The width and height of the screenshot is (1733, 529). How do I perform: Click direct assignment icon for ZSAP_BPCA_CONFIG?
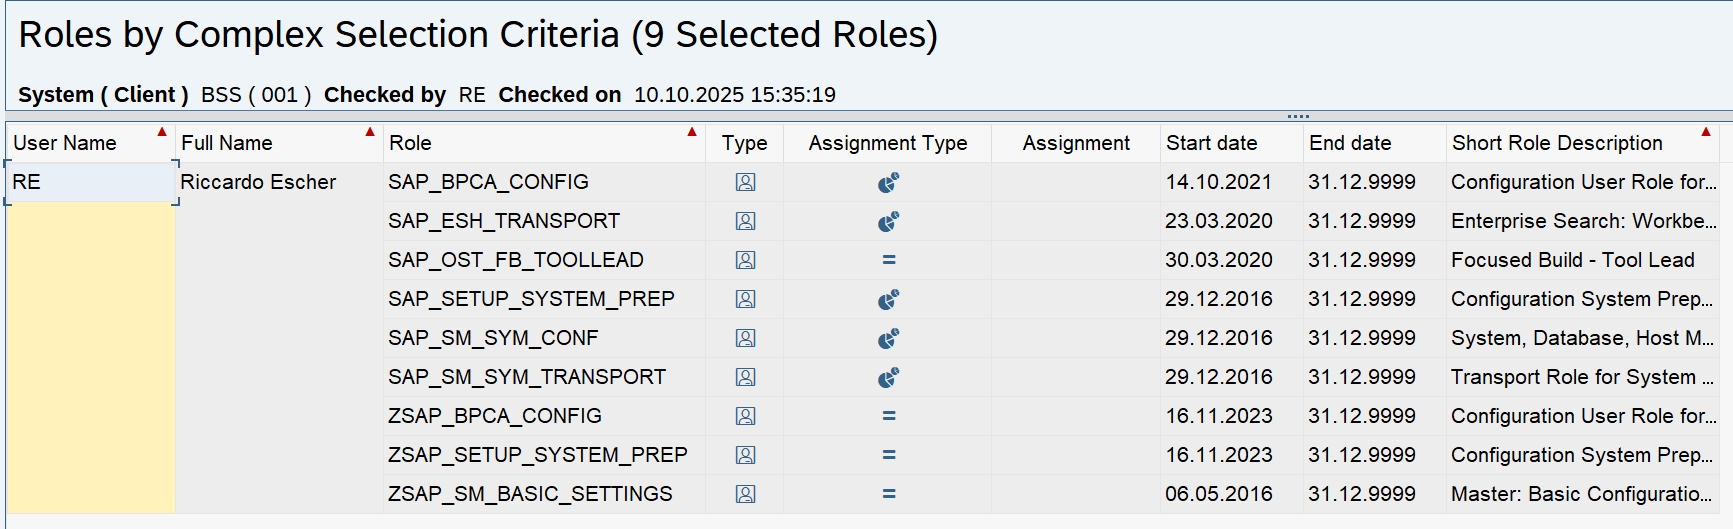click(x=888, y=416)
